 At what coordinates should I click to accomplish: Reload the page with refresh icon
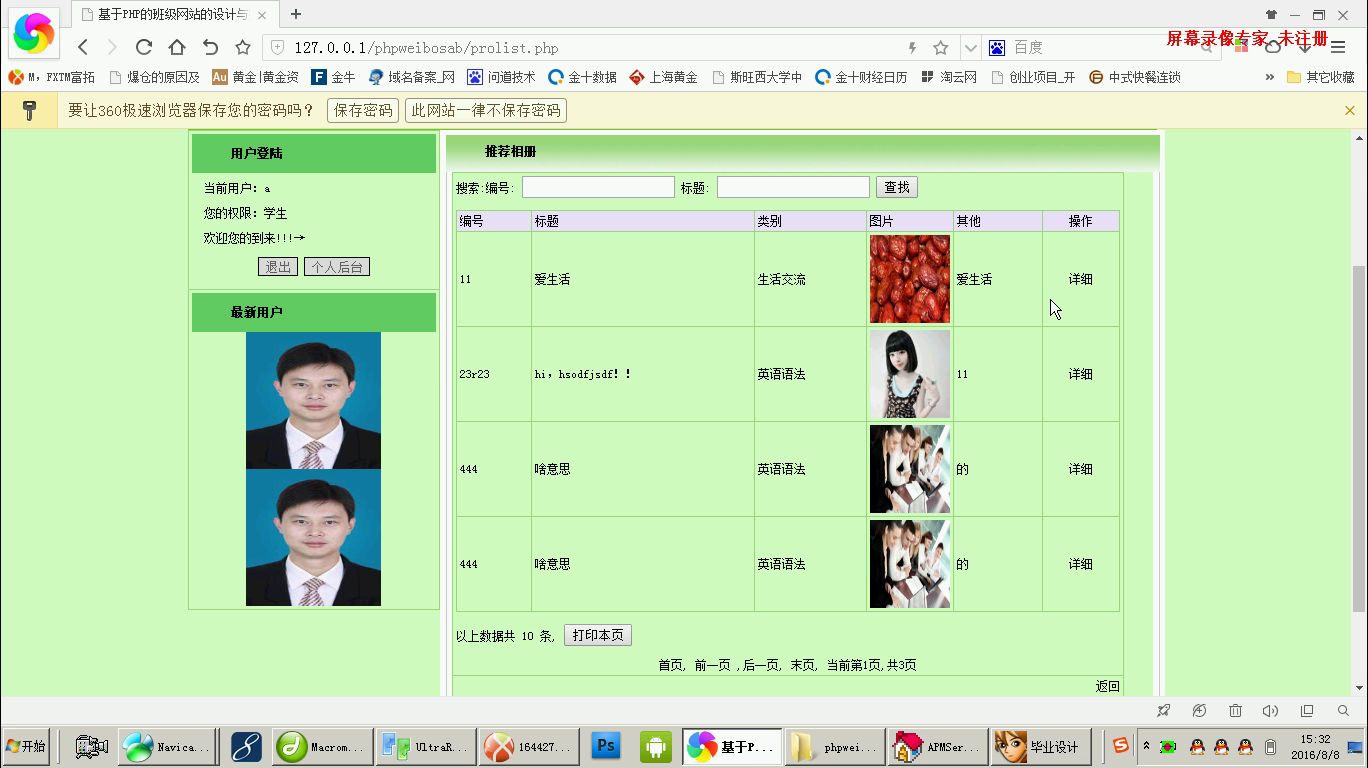[144, 47]
